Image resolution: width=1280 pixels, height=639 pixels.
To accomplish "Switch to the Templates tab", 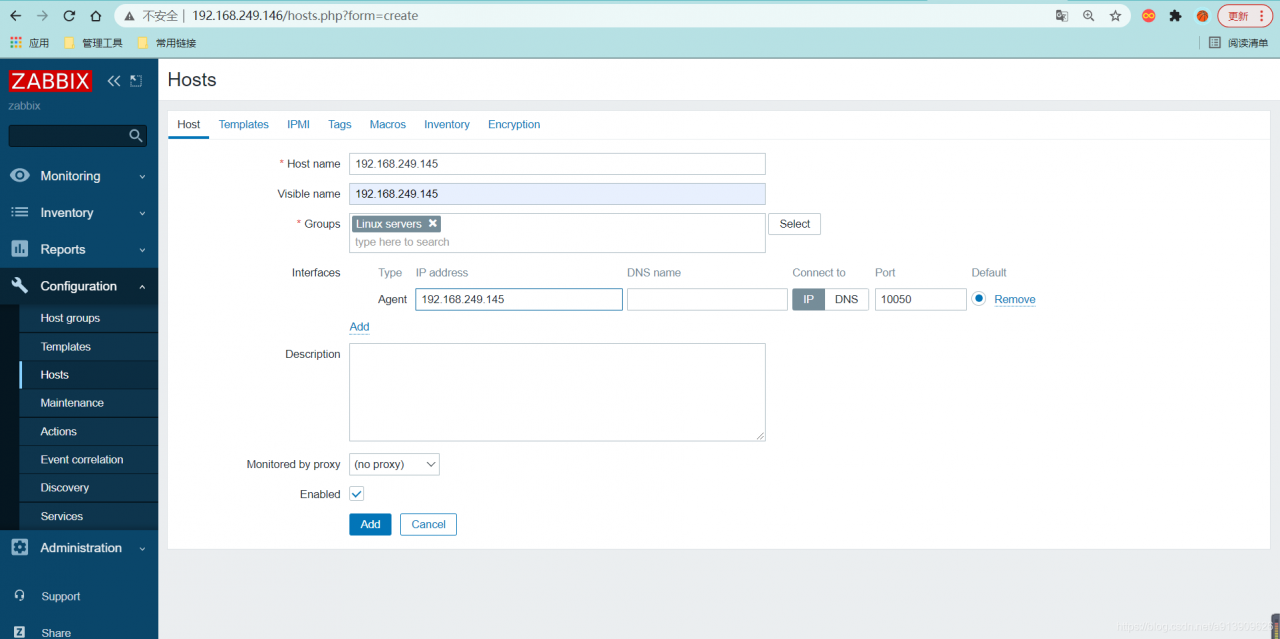I will tap(244, 124).
